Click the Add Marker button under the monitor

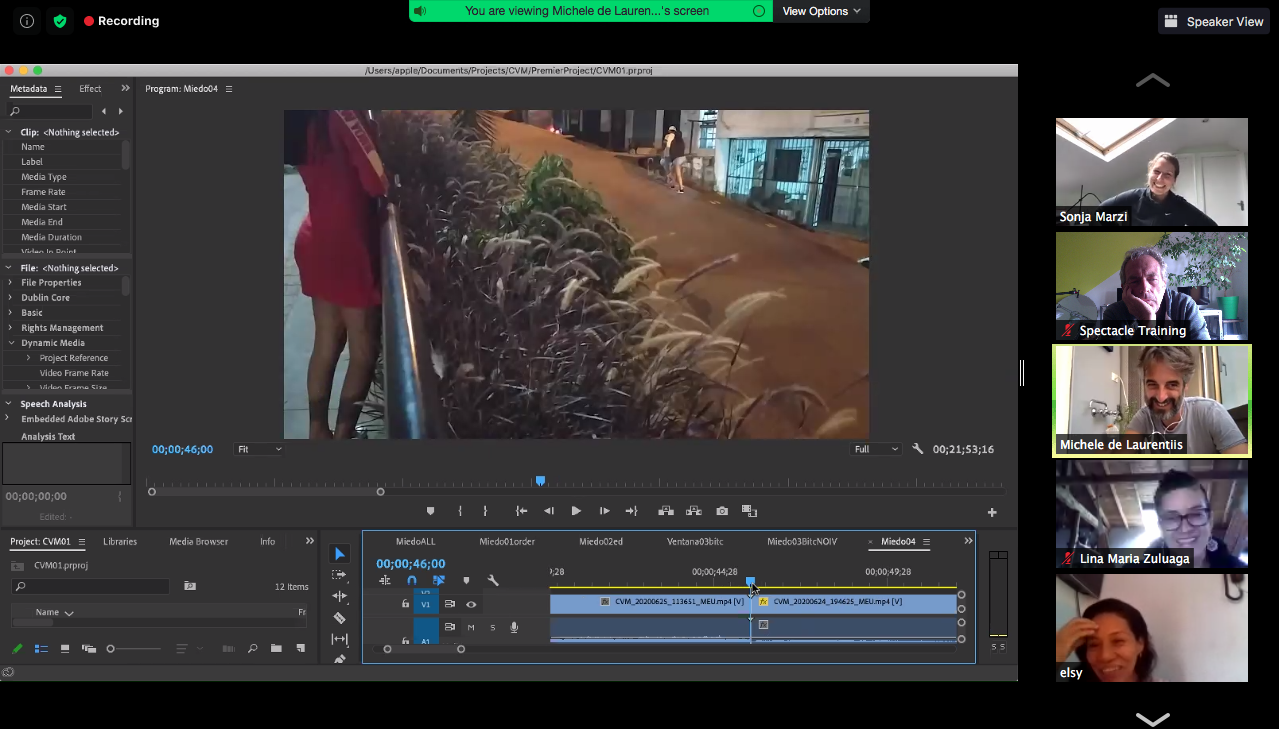pyautogui.click(x=431, y=511)
